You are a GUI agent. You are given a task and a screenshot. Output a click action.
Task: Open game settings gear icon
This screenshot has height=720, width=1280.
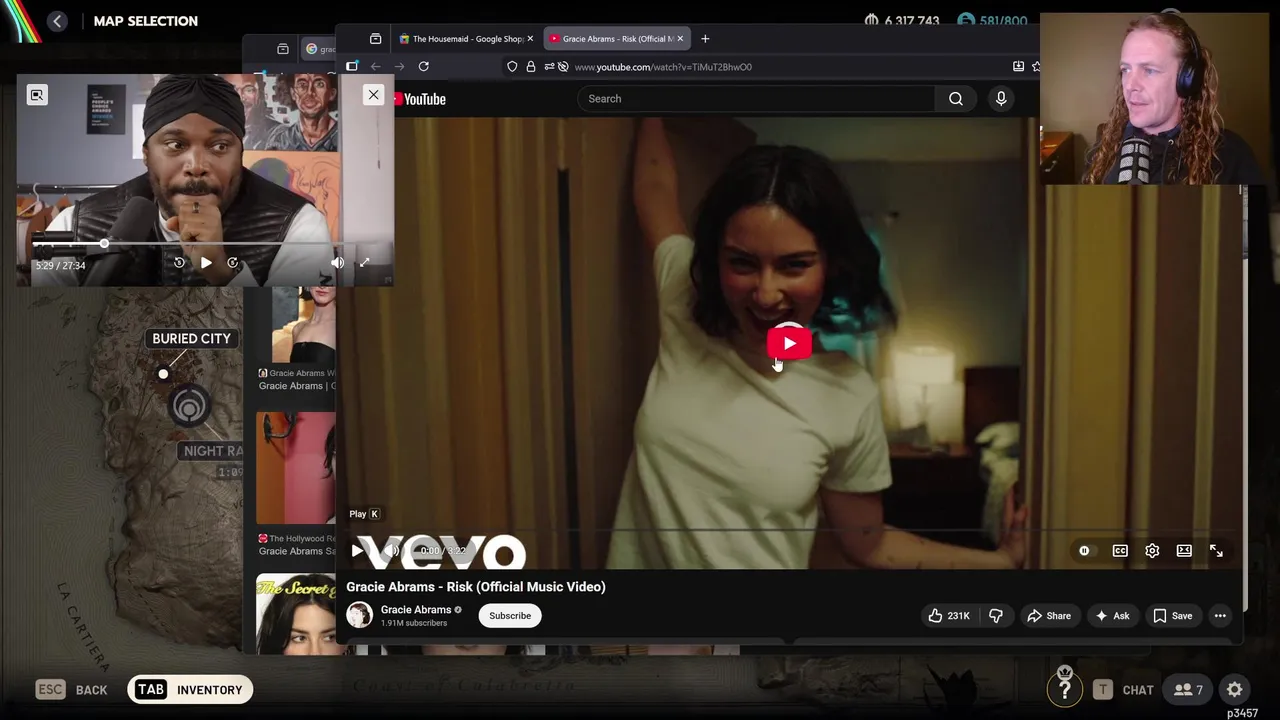click(1235, 690)
